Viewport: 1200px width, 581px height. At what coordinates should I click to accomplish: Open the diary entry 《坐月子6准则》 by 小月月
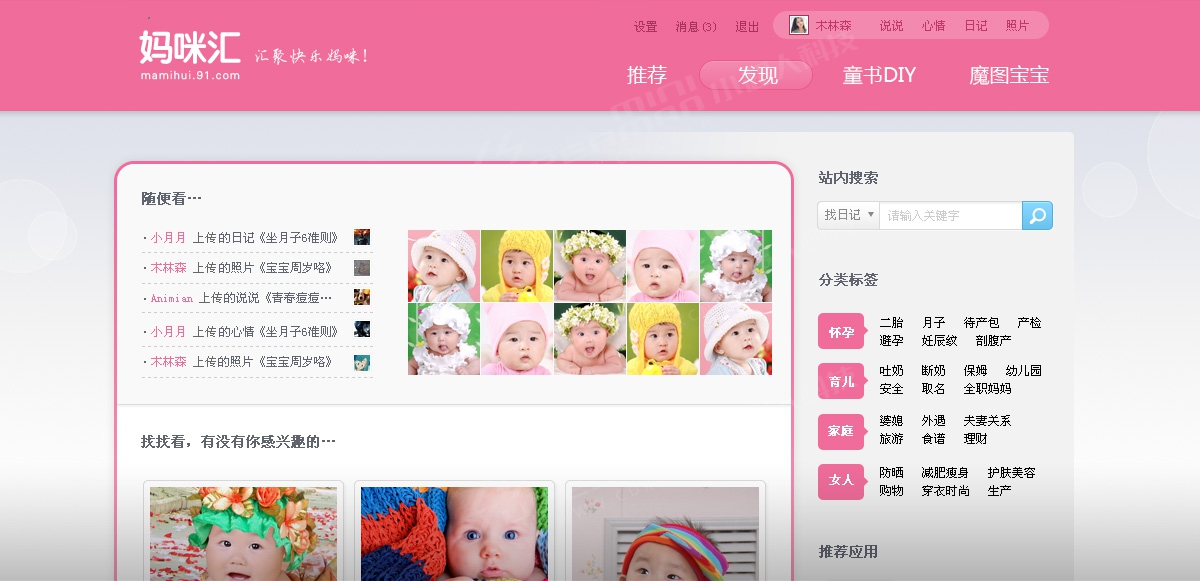point(299,238)
